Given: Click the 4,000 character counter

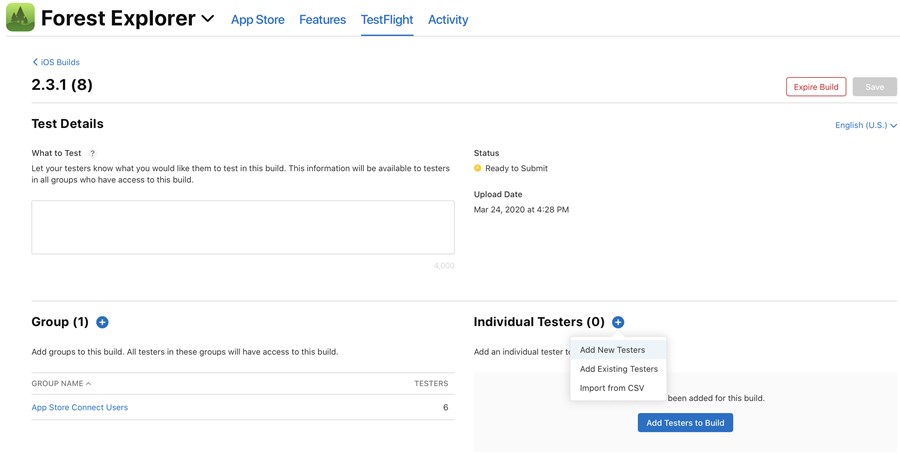Looking at the screenshot, I should [x=444, y=266].
